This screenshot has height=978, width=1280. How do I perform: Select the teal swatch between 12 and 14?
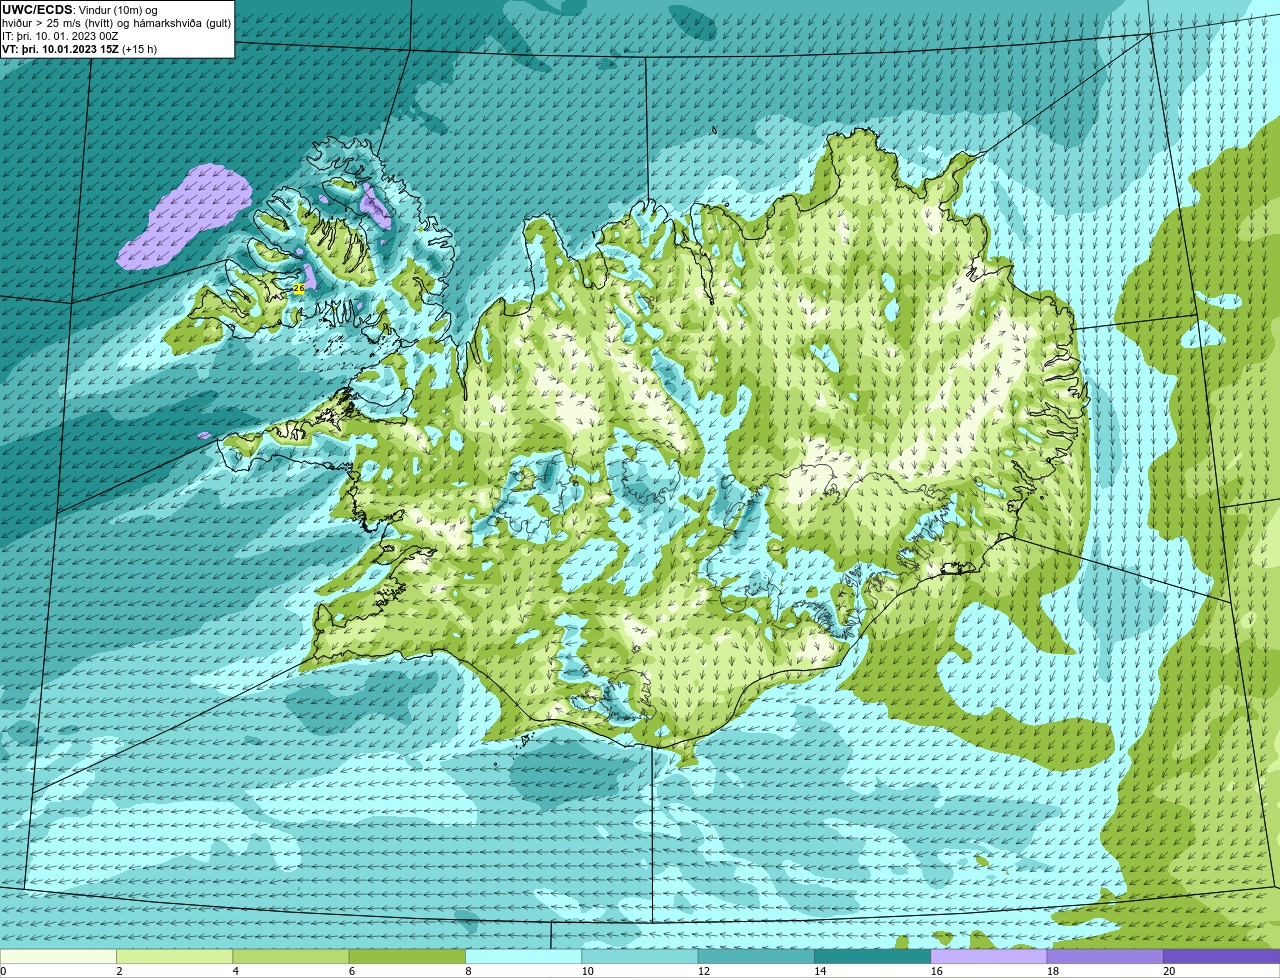pos(756,956)
